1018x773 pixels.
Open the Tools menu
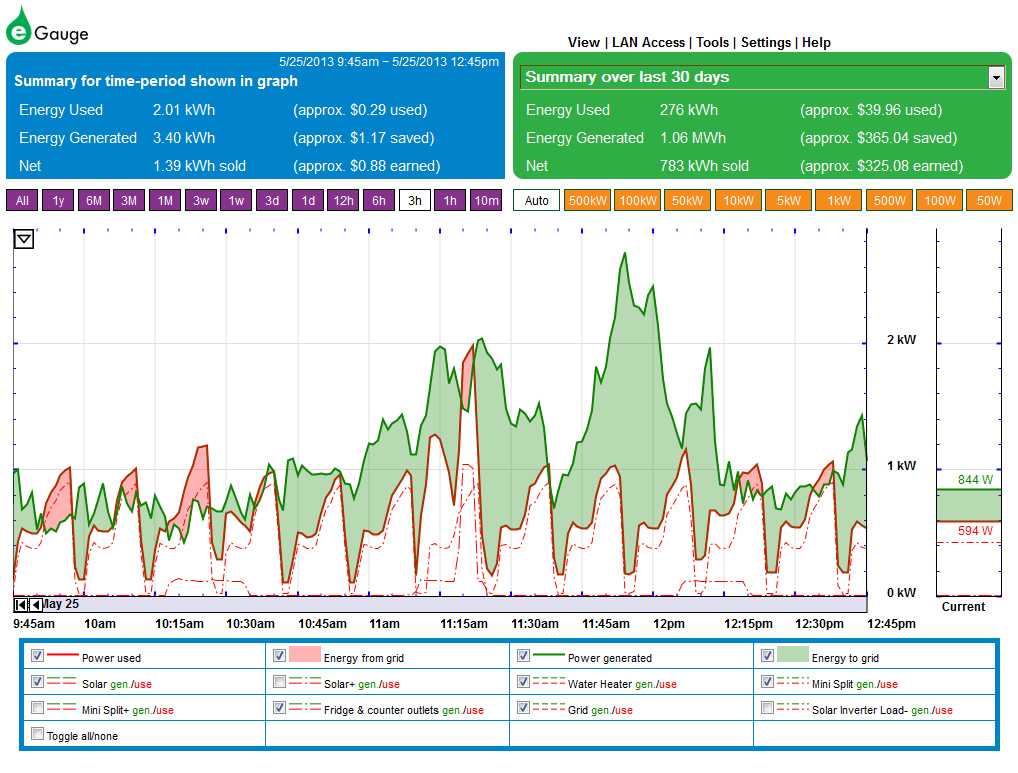[712, 43]
